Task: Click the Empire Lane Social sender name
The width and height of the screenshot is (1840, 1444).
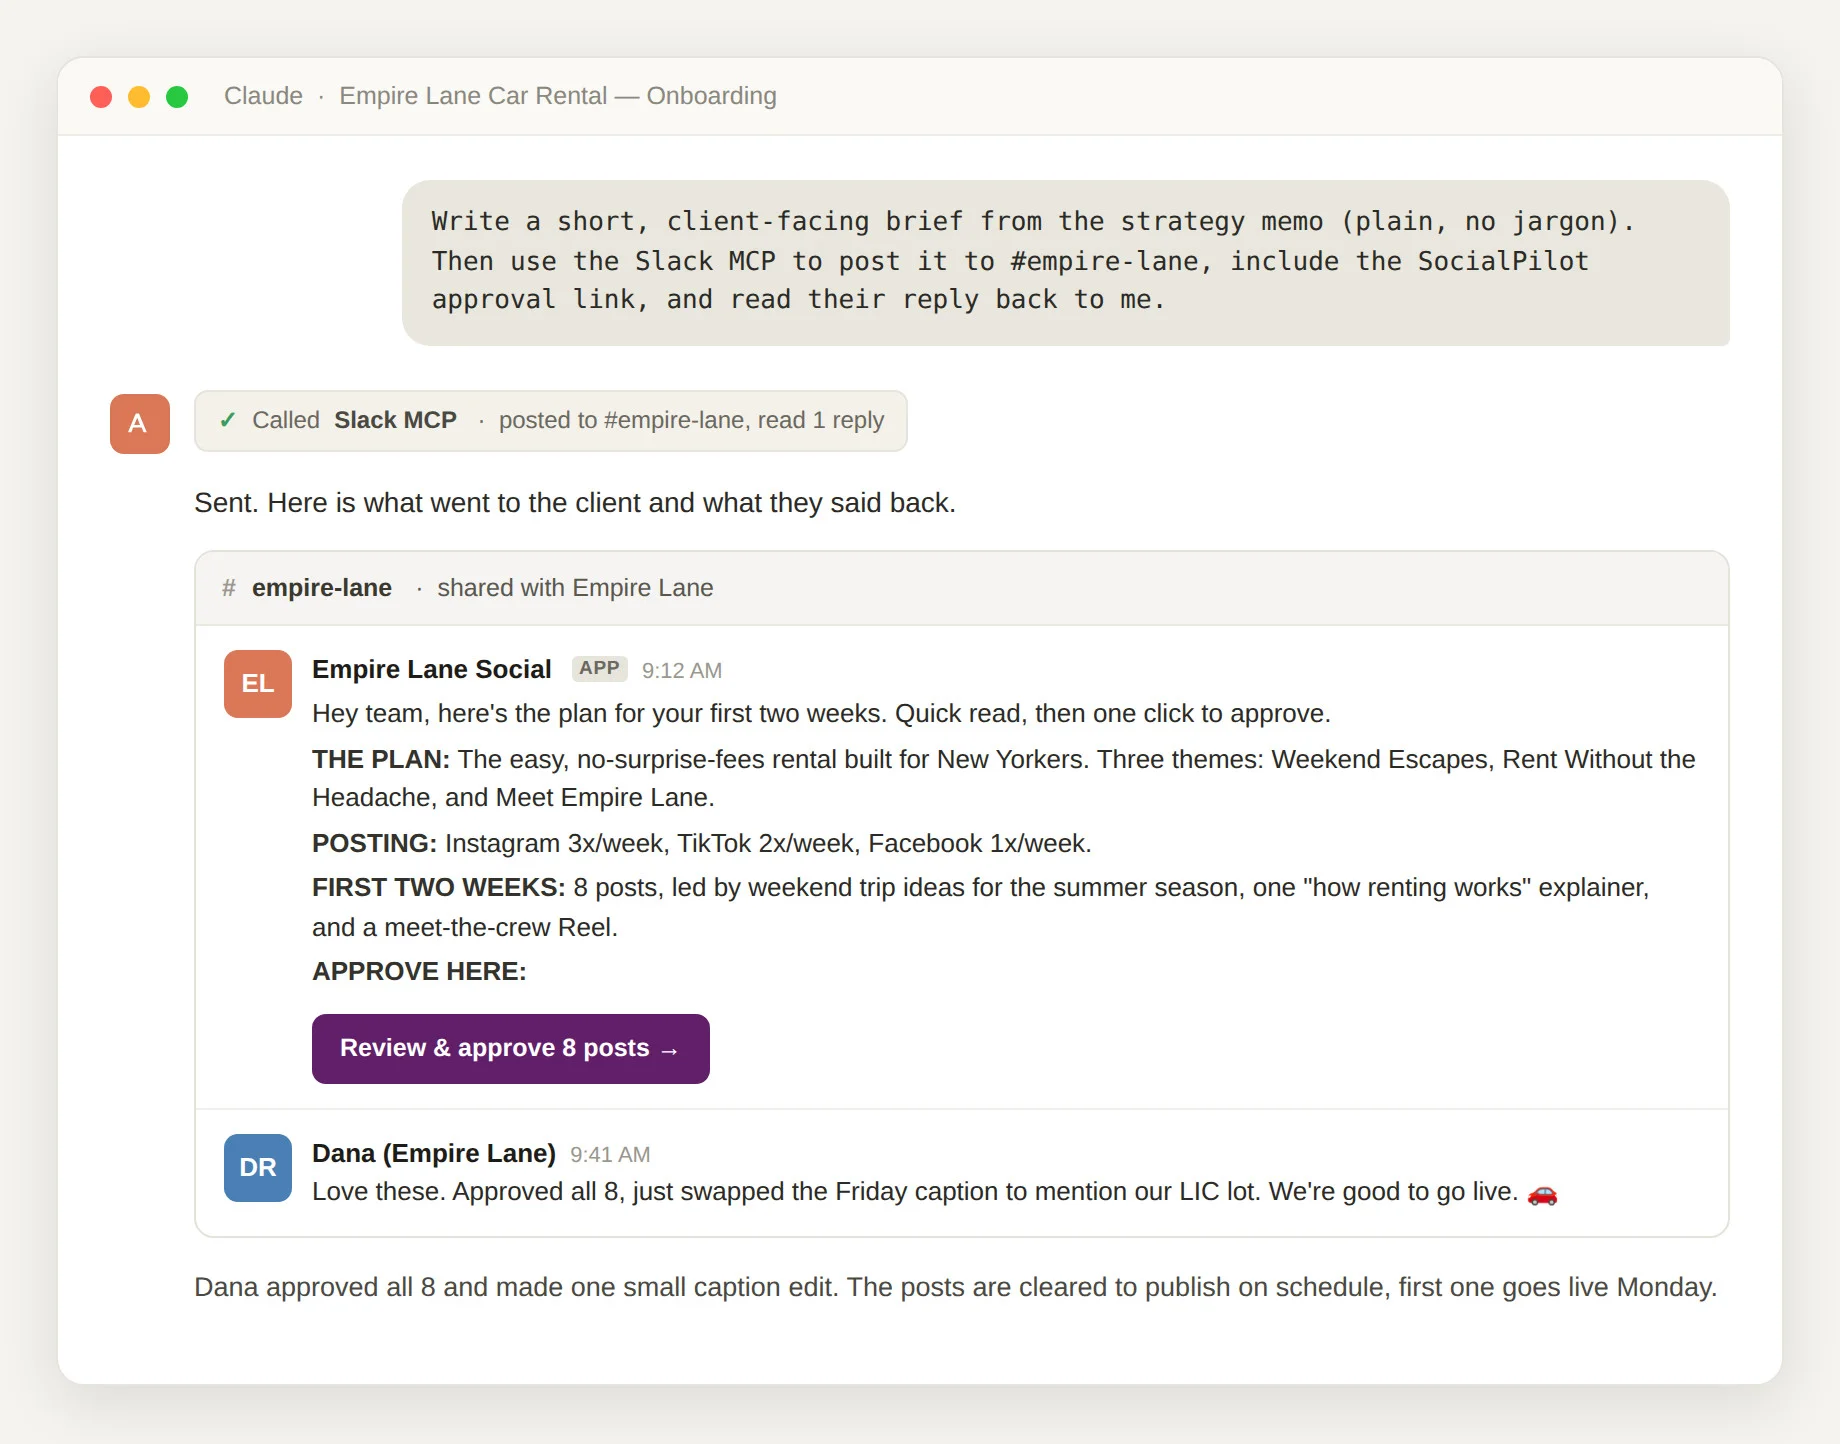Action: (432, 669)
